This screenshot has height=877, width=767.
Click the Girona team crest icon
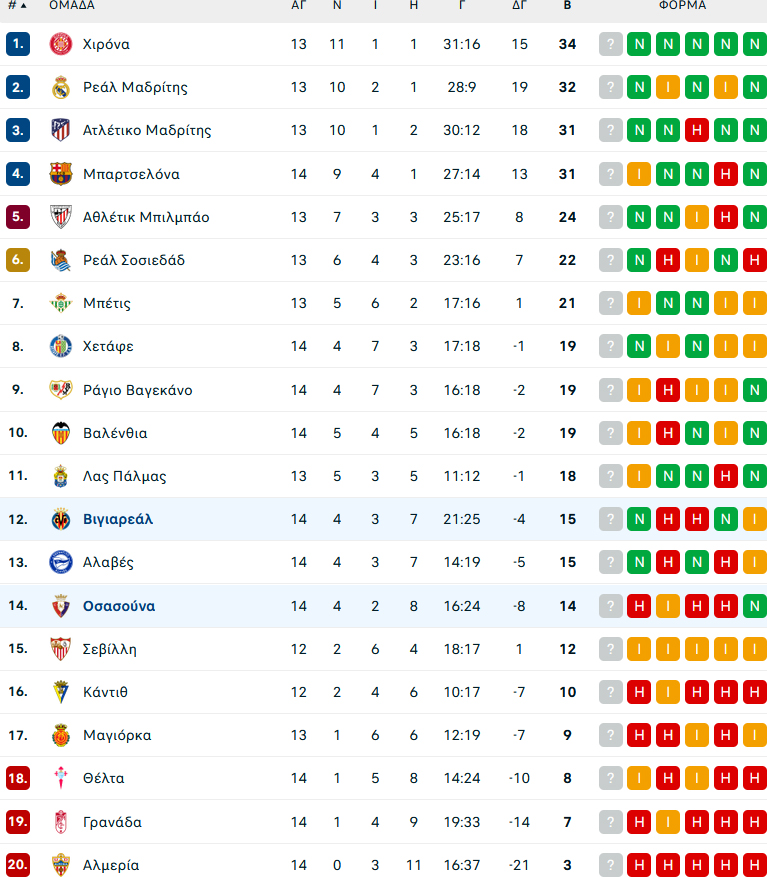pos(60,44)
